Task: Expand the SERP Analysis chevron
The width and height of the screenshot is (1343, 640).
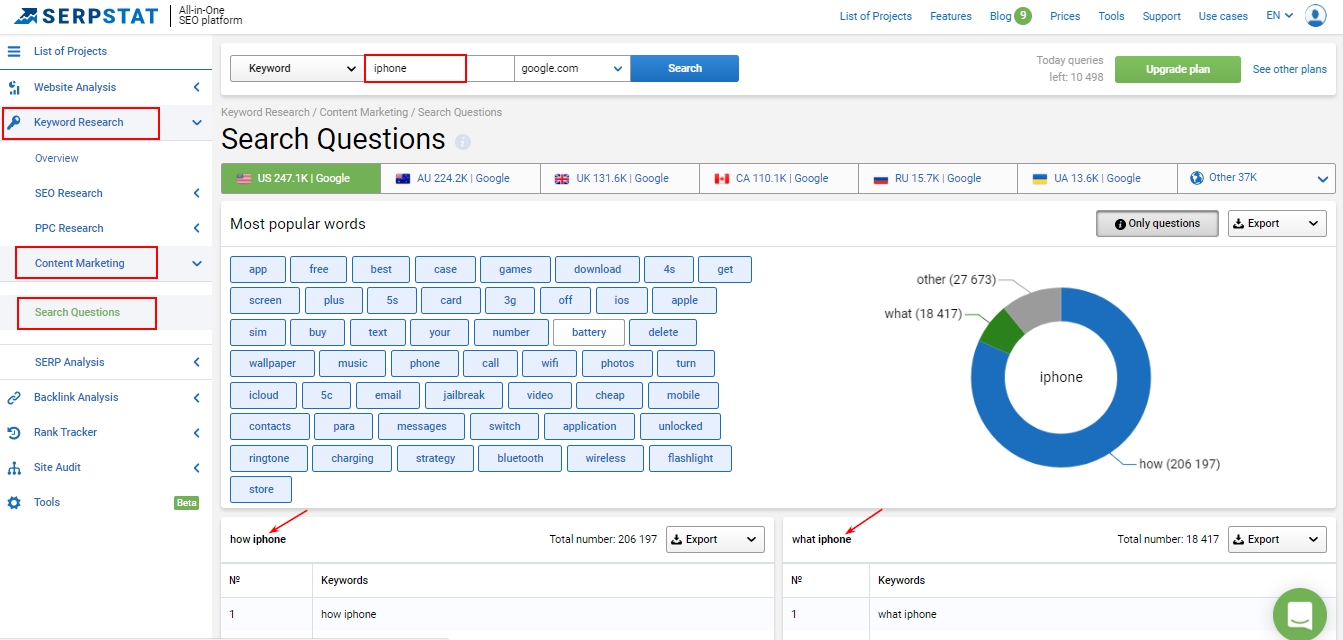Action: point(197,363)
